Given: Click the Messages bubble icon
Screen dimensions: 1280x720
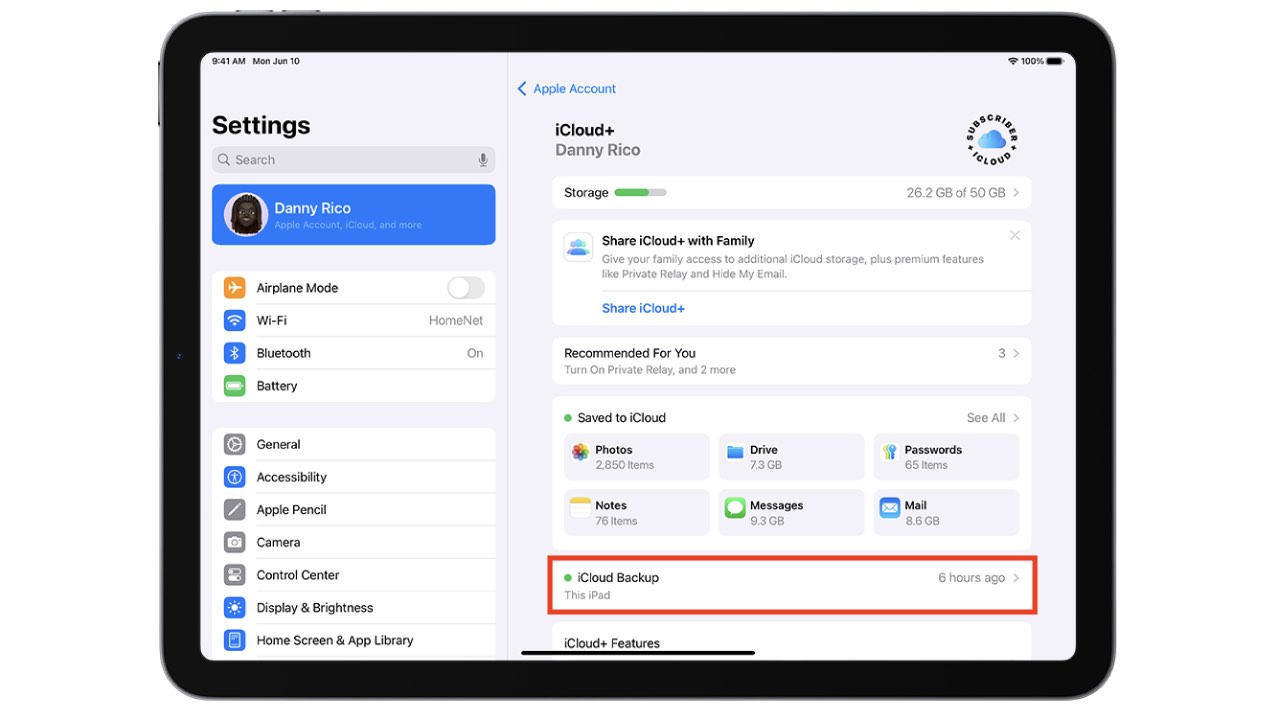Looking at the screenshot, I should click(x=735, y=508).
